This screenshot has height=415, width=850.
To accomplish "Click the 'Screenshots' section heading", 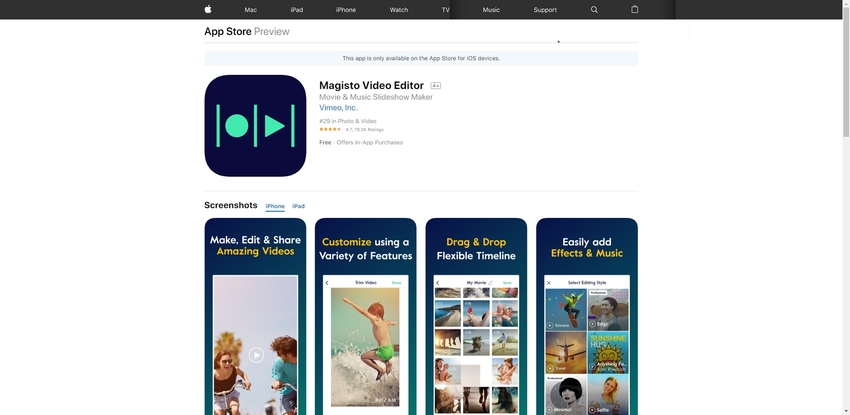I will (230, 205).
